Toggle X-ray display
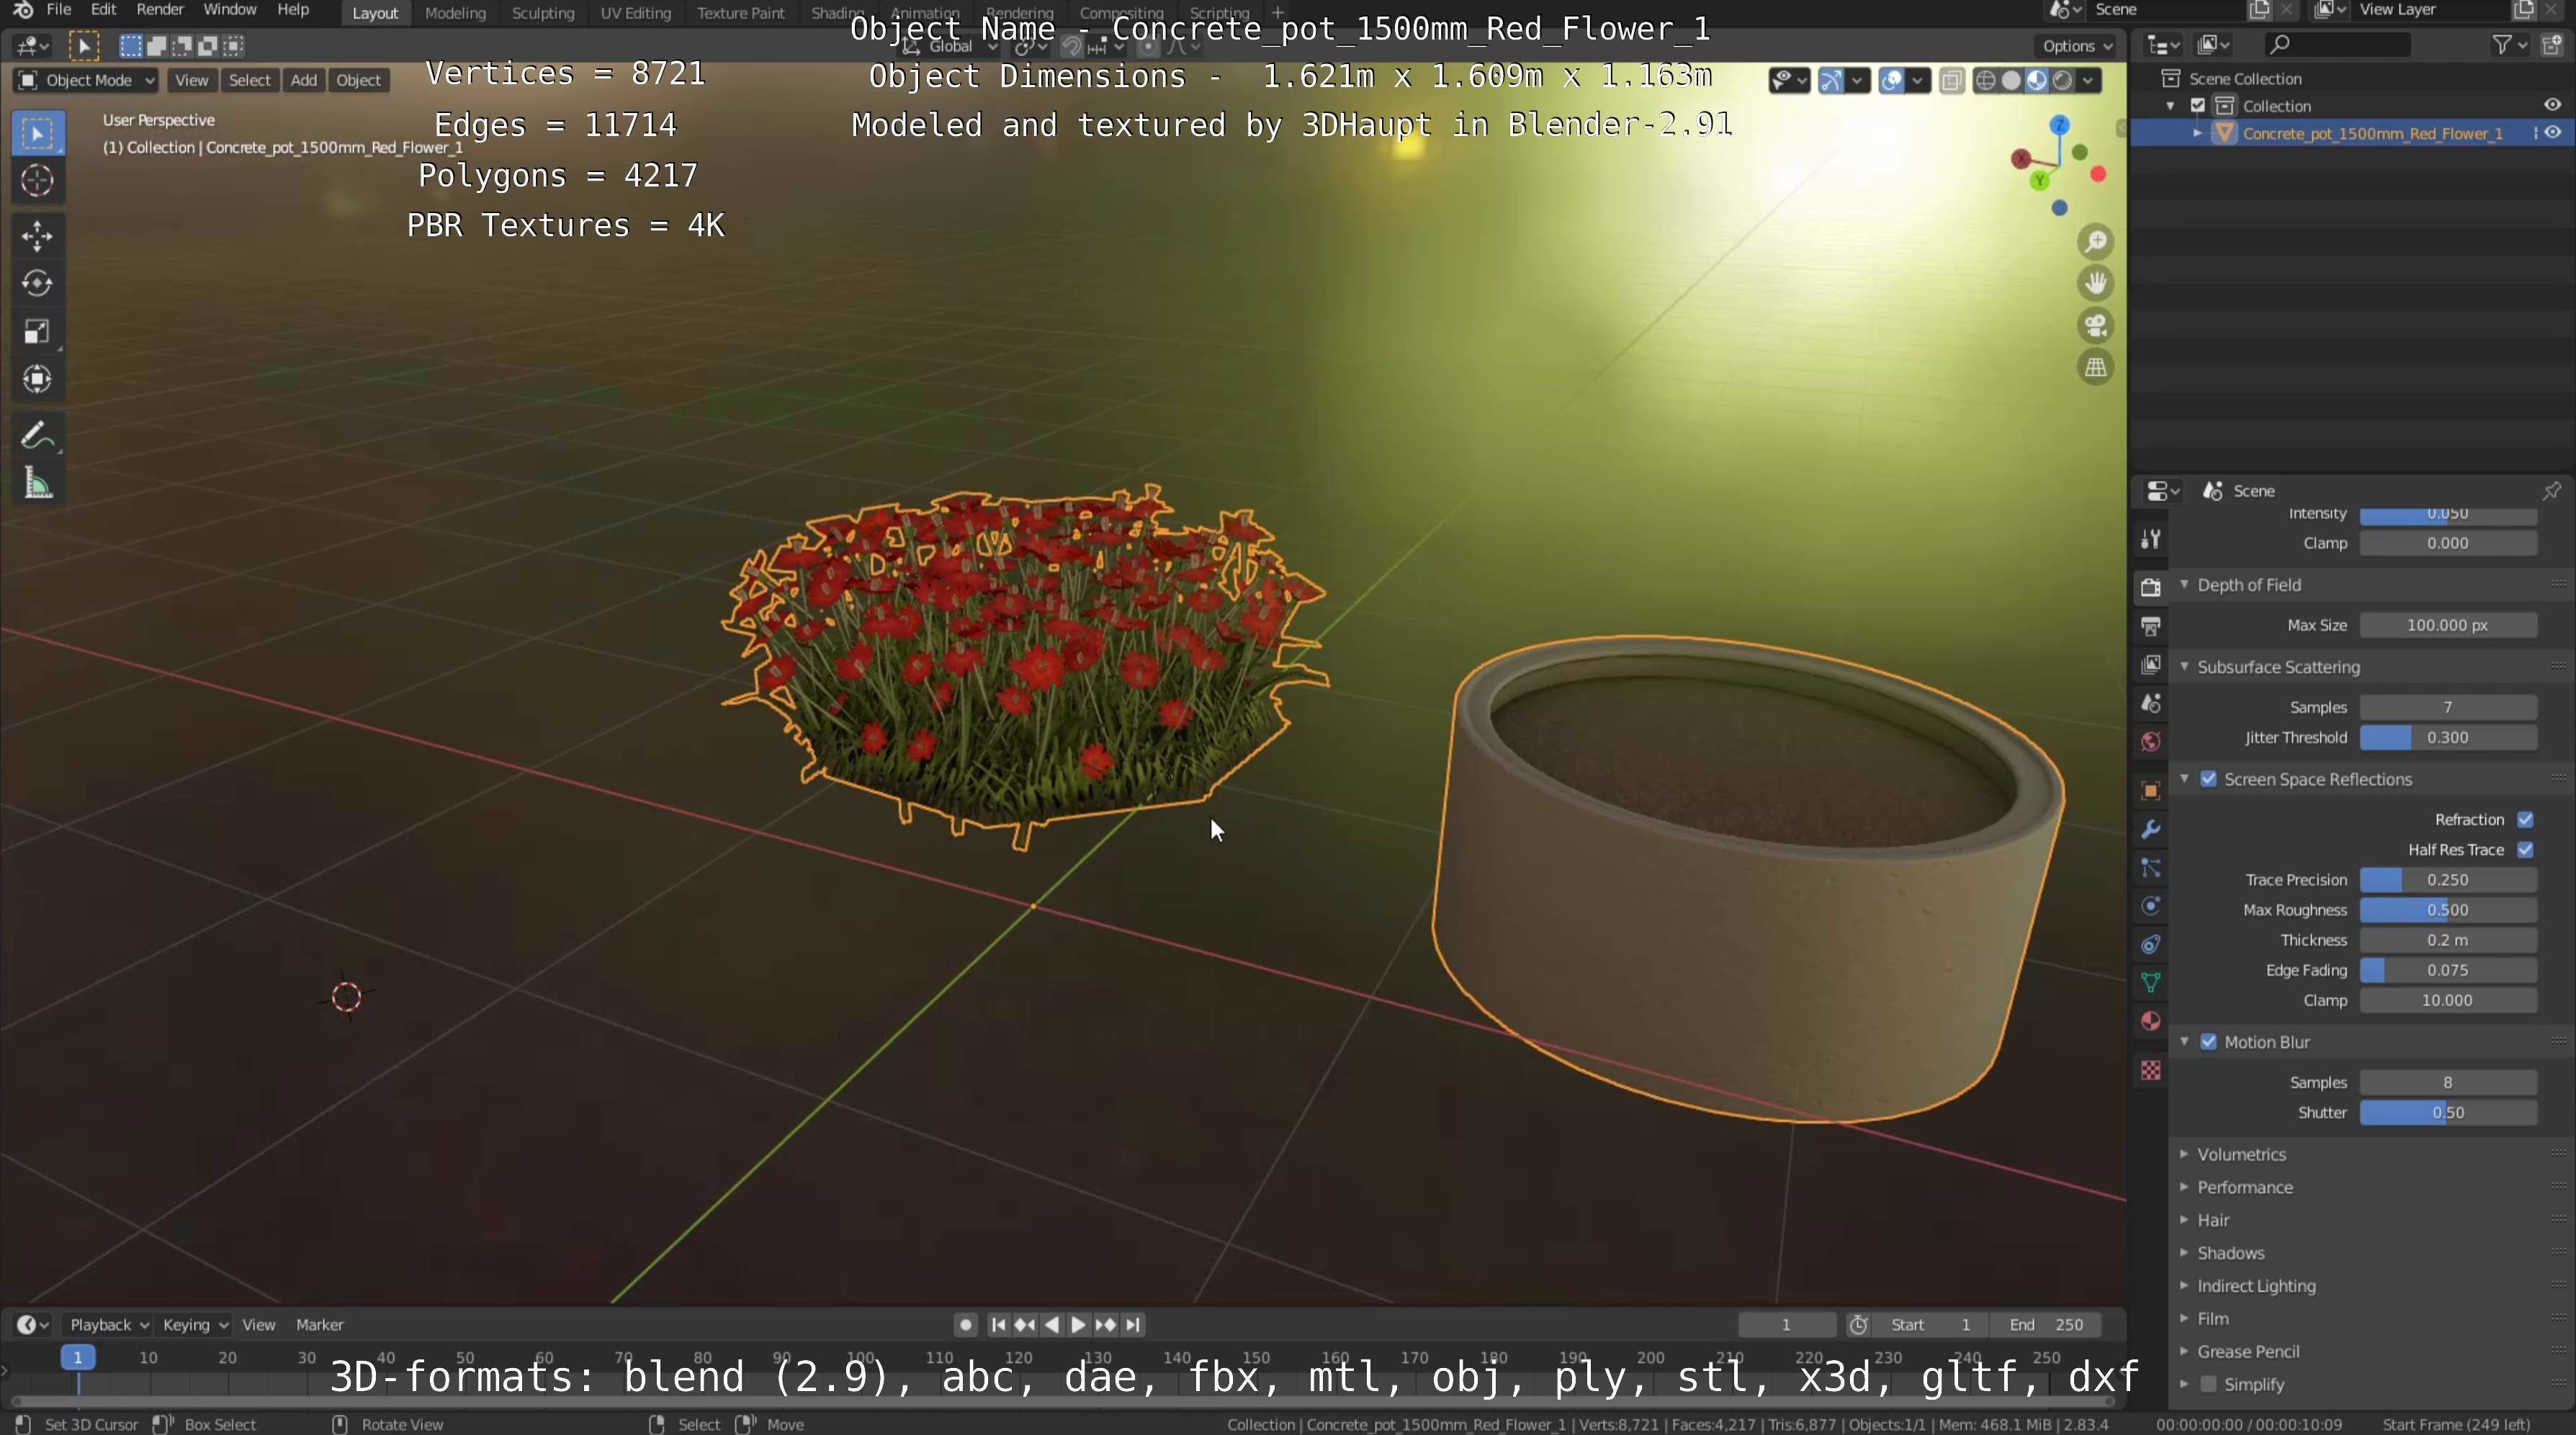The height and width of the screenshot is (1435, 2576). pyautogui.click(x=1951, y=81)
